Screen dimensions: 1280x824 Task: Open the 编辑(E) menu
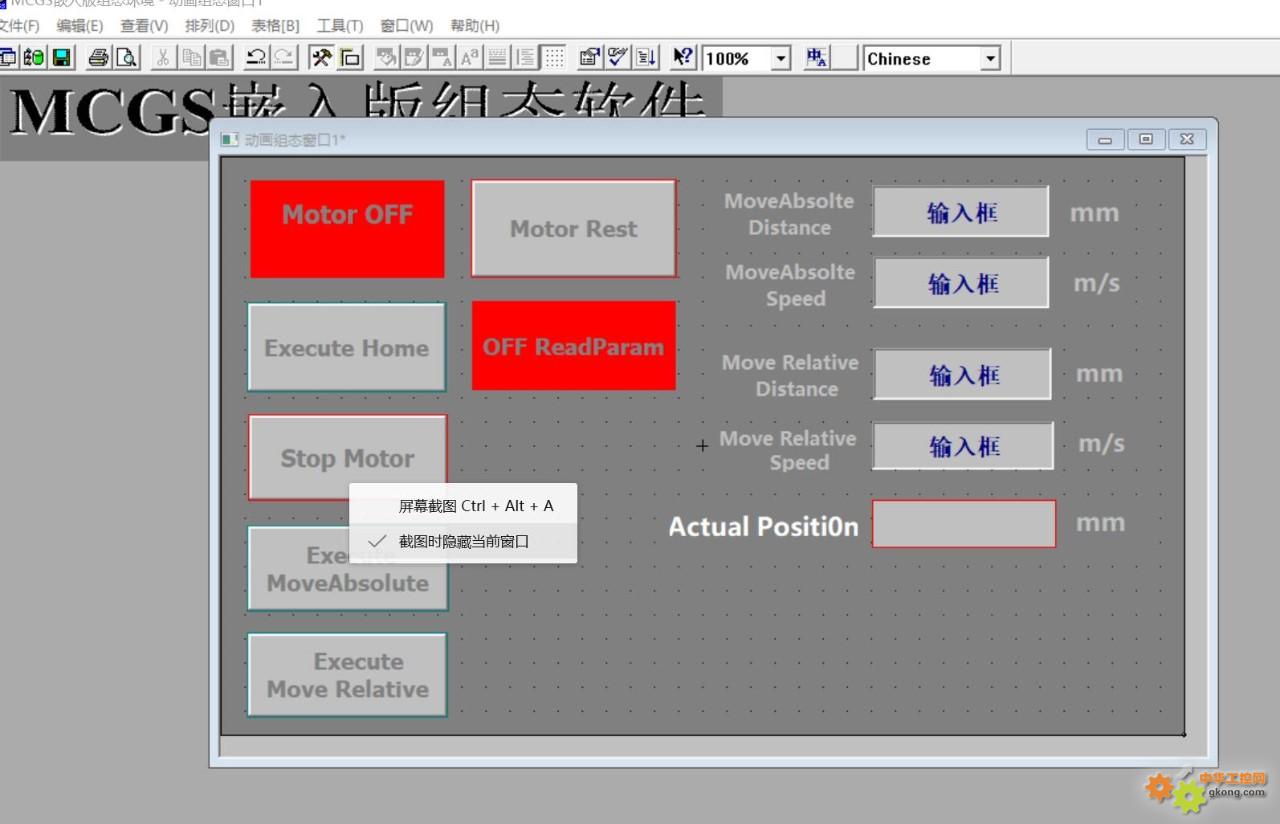click(x=80, y=26)
